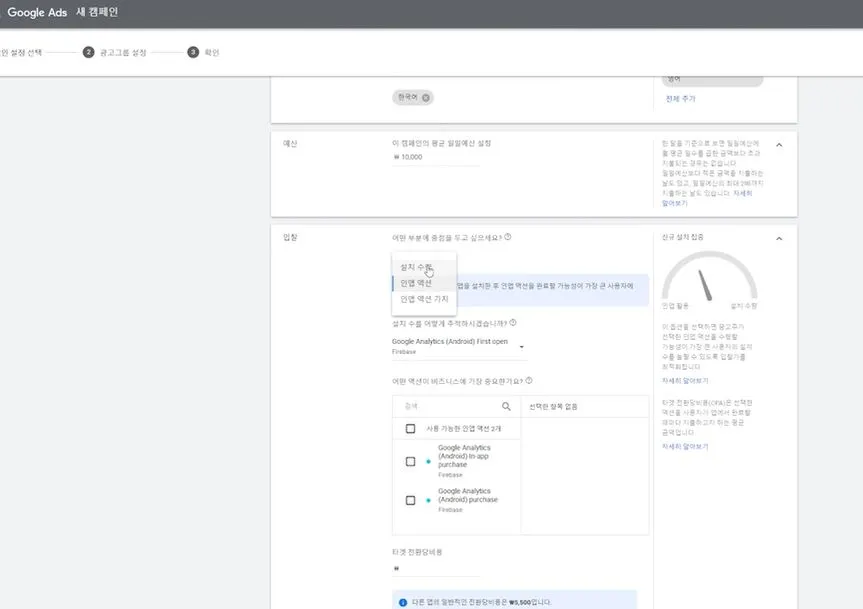Click the 전체 추가 link

click(x=680, y=99)
